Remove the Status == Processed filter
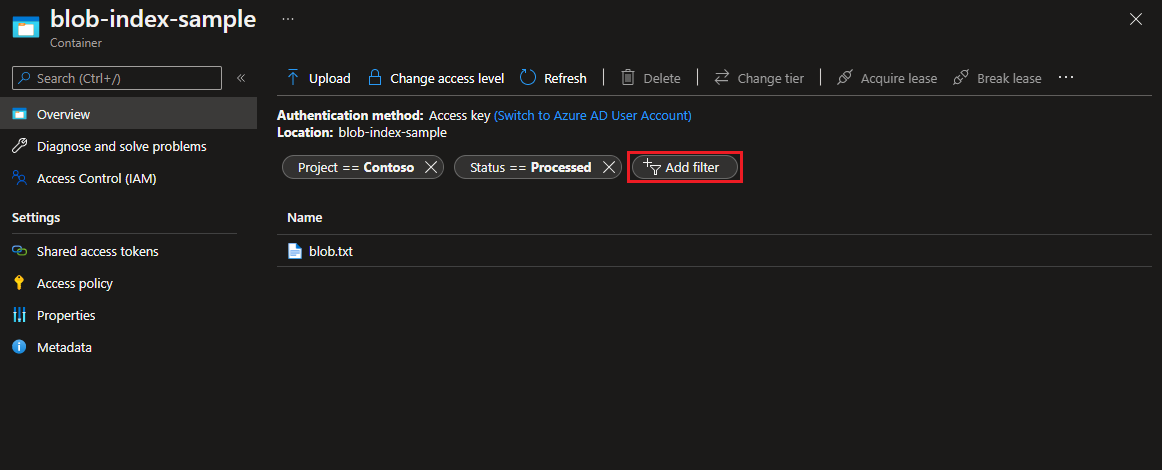Viewport: 1162px width, 470px height. [608, 168]
